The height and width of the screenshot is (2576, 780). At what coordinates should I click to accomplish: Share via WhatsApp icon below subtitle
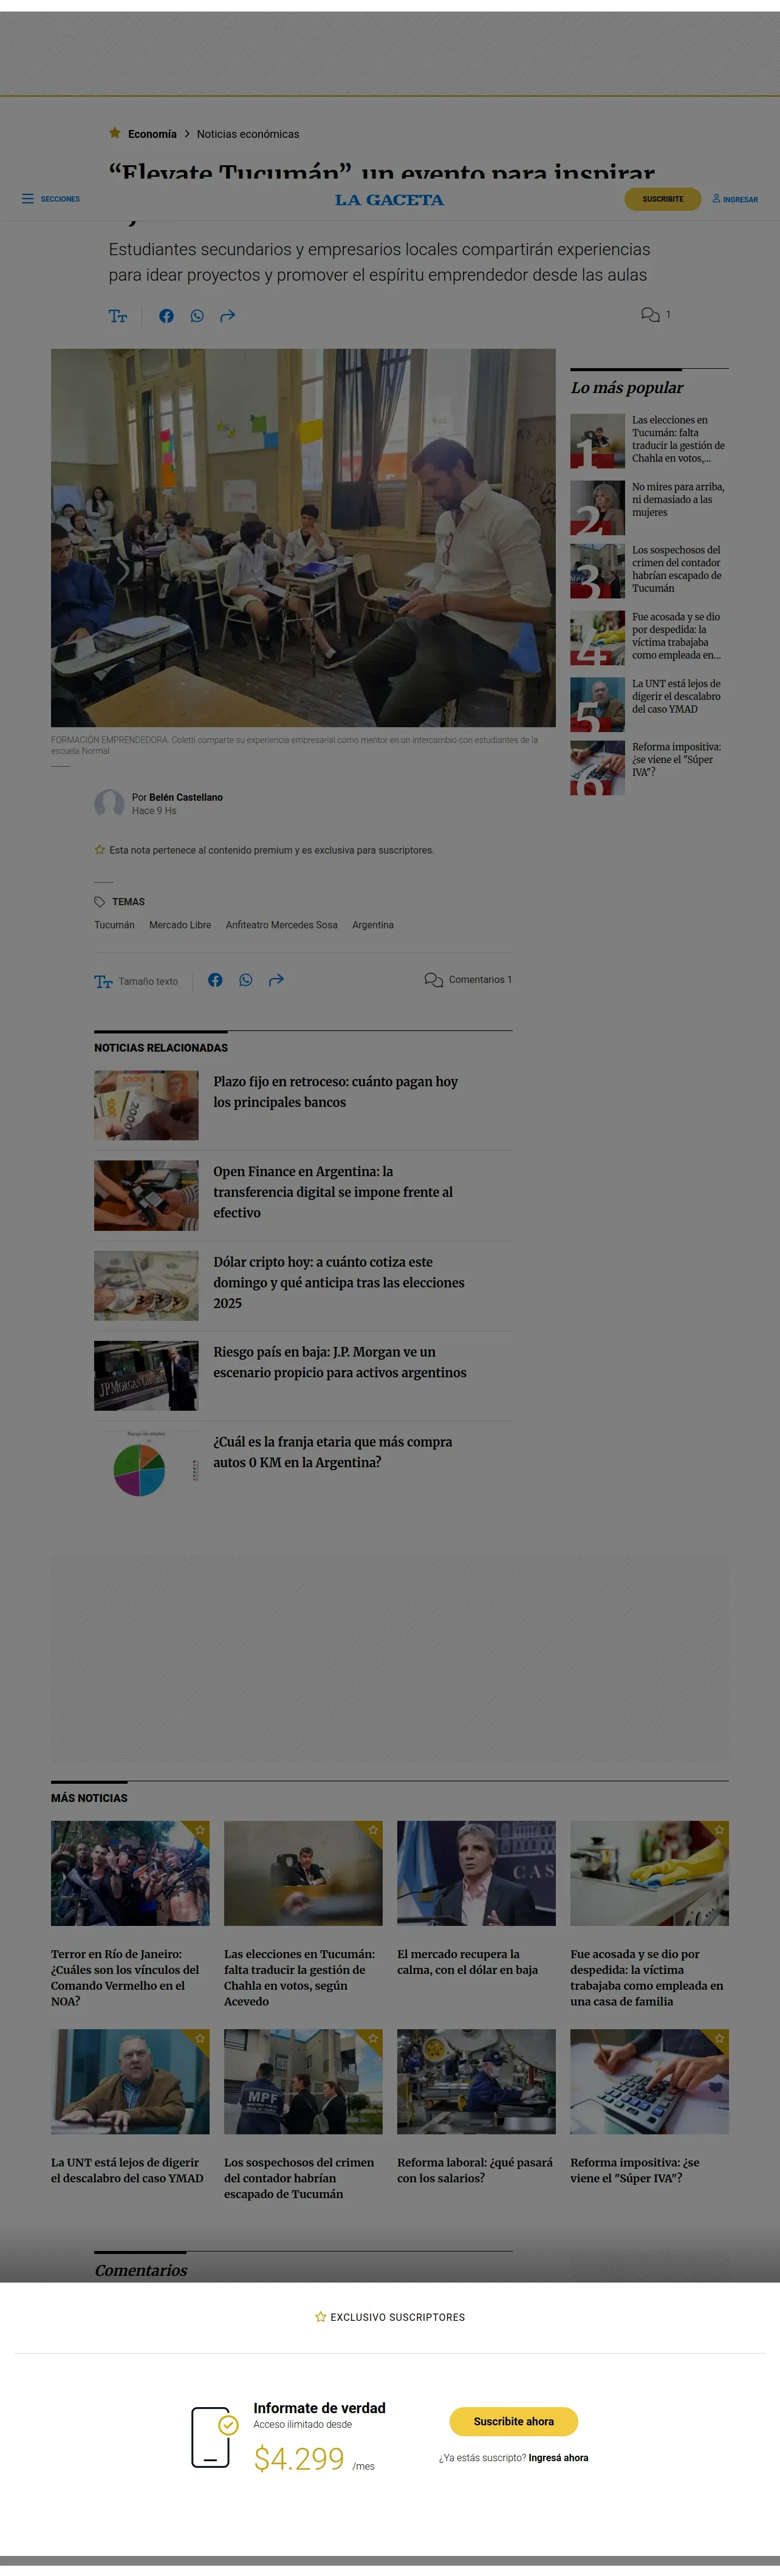(x=197, y=316)
